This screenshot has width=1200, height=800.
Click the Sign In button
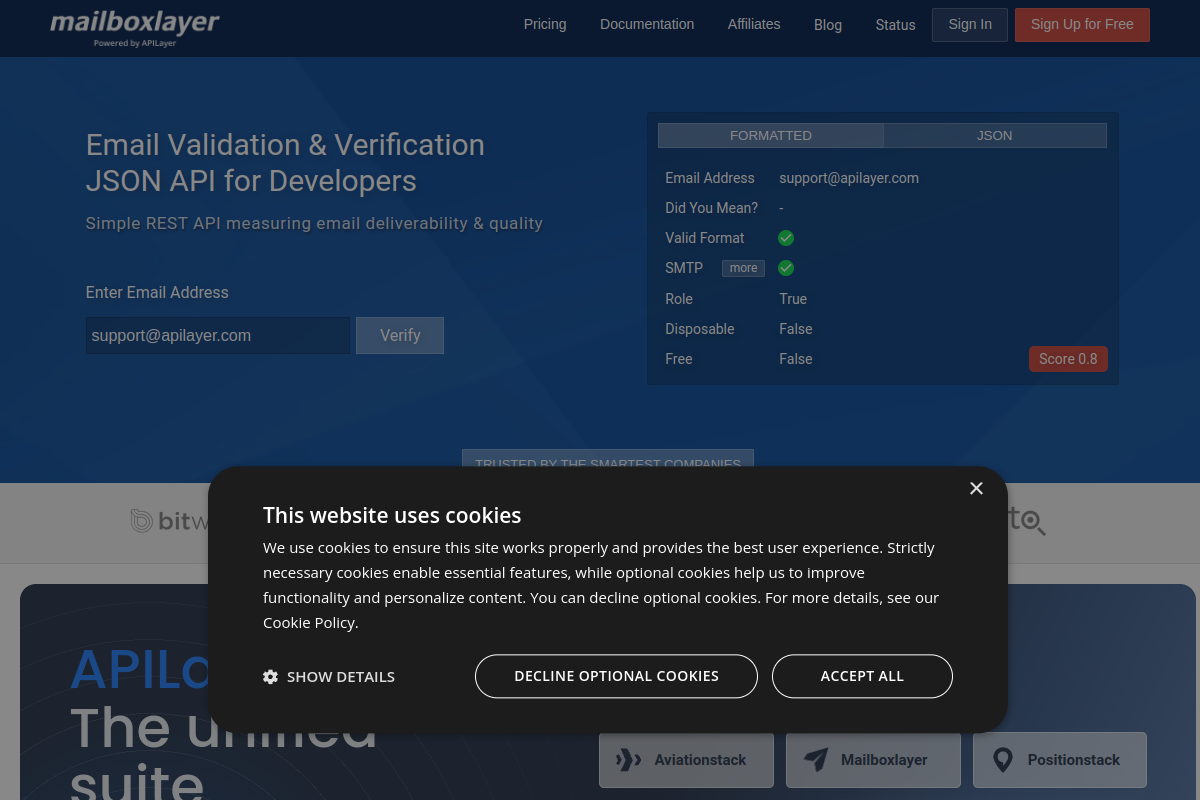click(x=970, y=25)
